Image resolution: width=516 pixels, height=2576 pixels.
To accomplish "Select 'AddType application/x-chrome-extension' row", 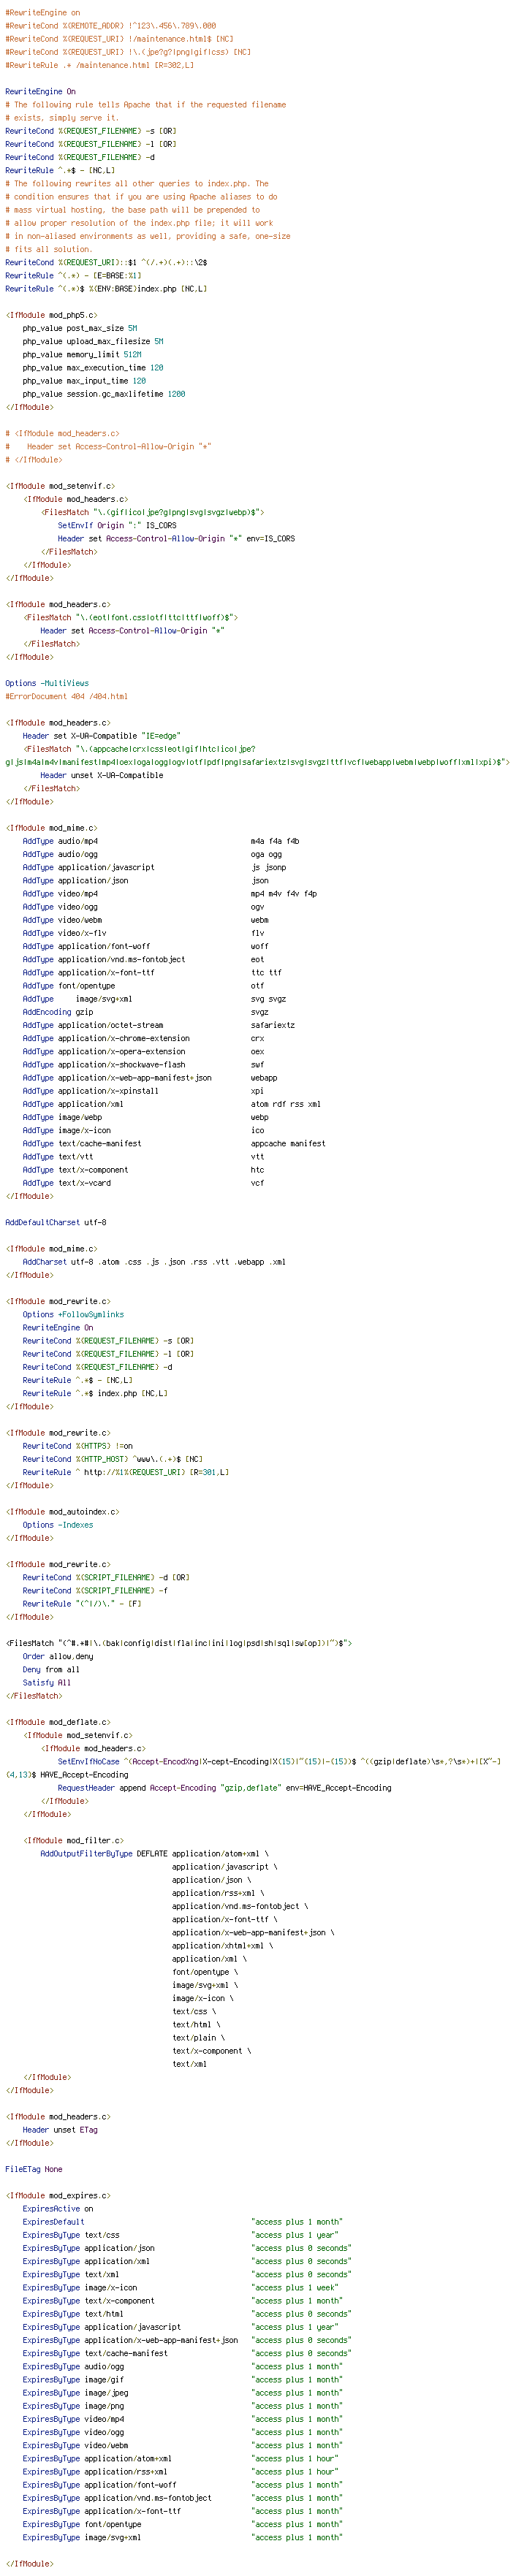I will [x=143, y=1038].
